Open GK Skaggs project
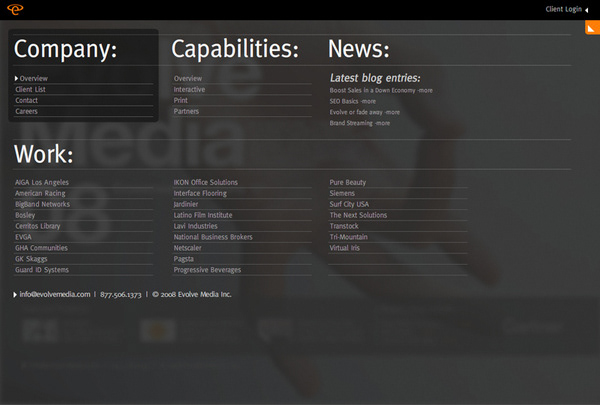600x405 pixels. (x=31, y=259)
